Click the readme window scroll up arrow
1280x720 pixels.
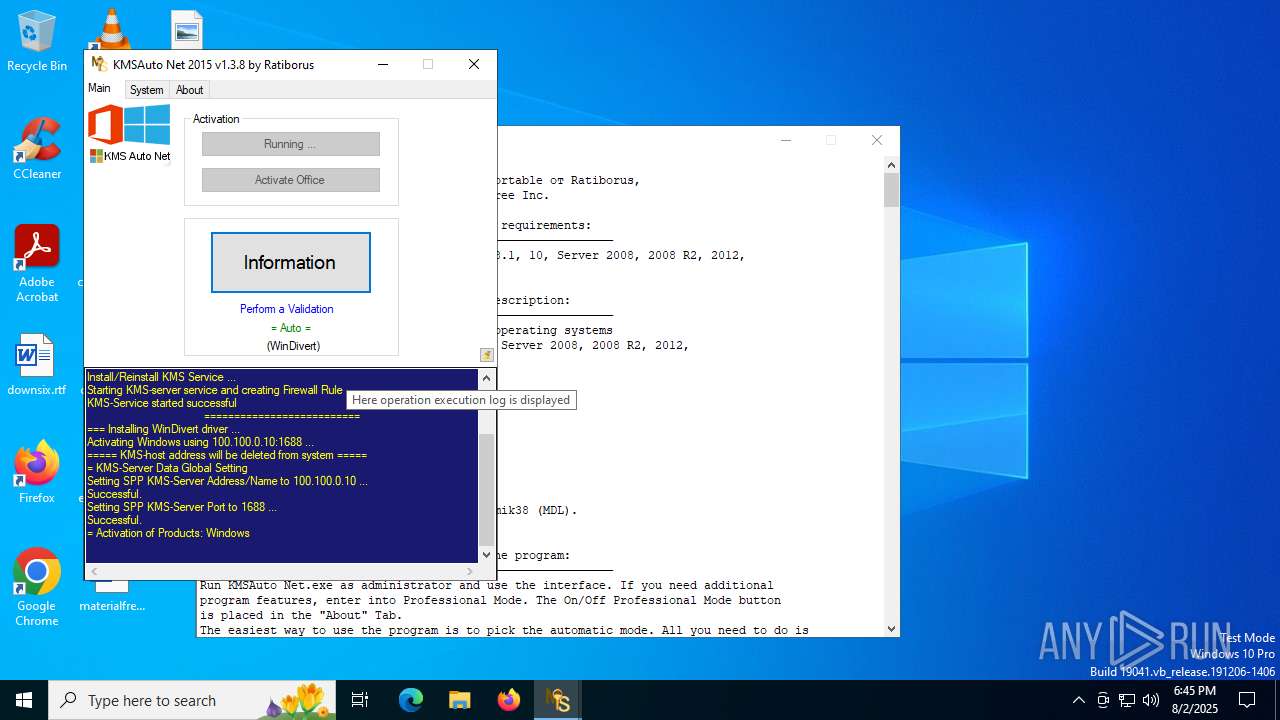pyautogui.click(x=891, y=165)
